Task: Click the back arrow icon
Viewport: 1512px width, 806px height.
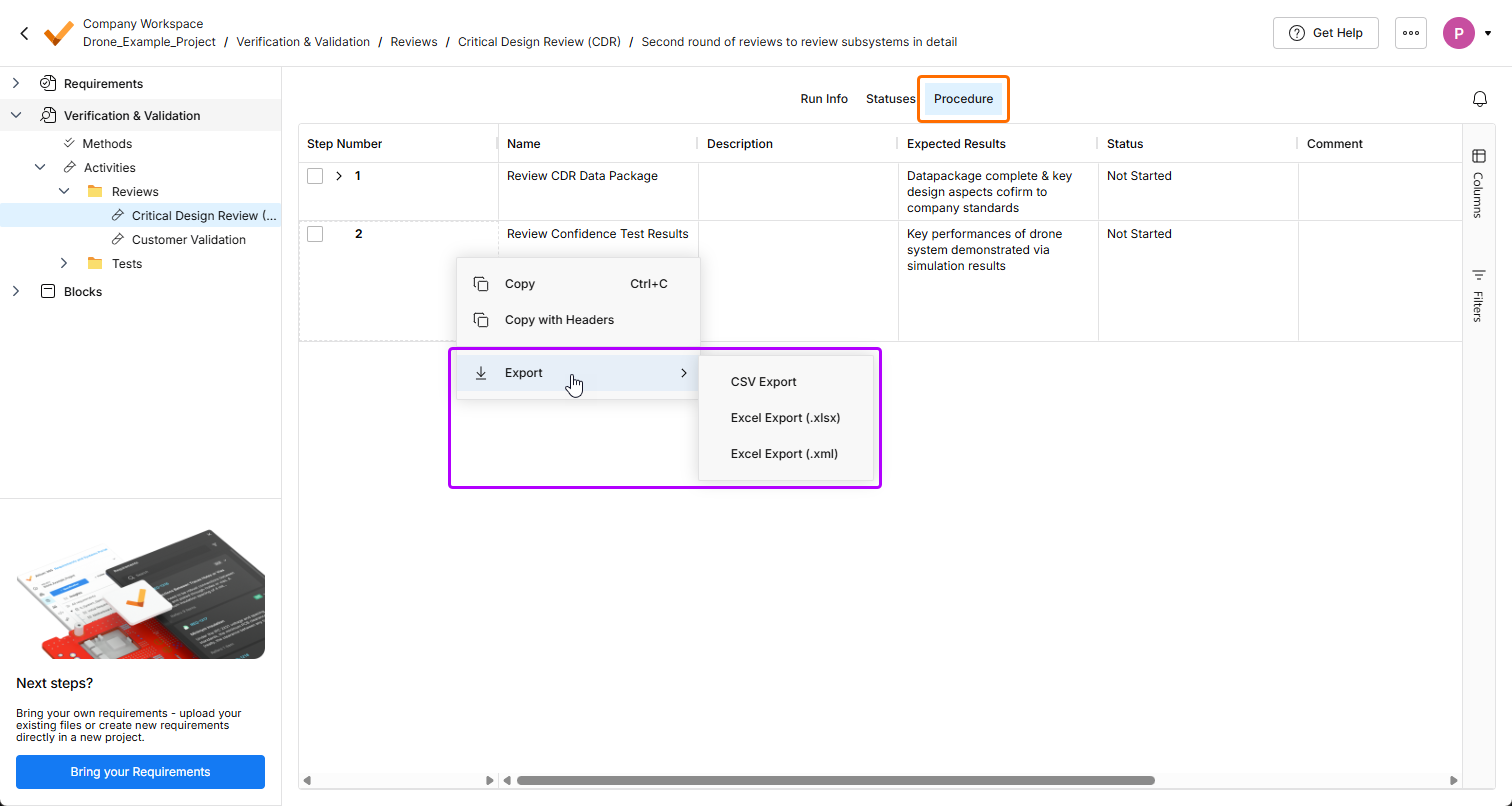Action: [25, 33]
